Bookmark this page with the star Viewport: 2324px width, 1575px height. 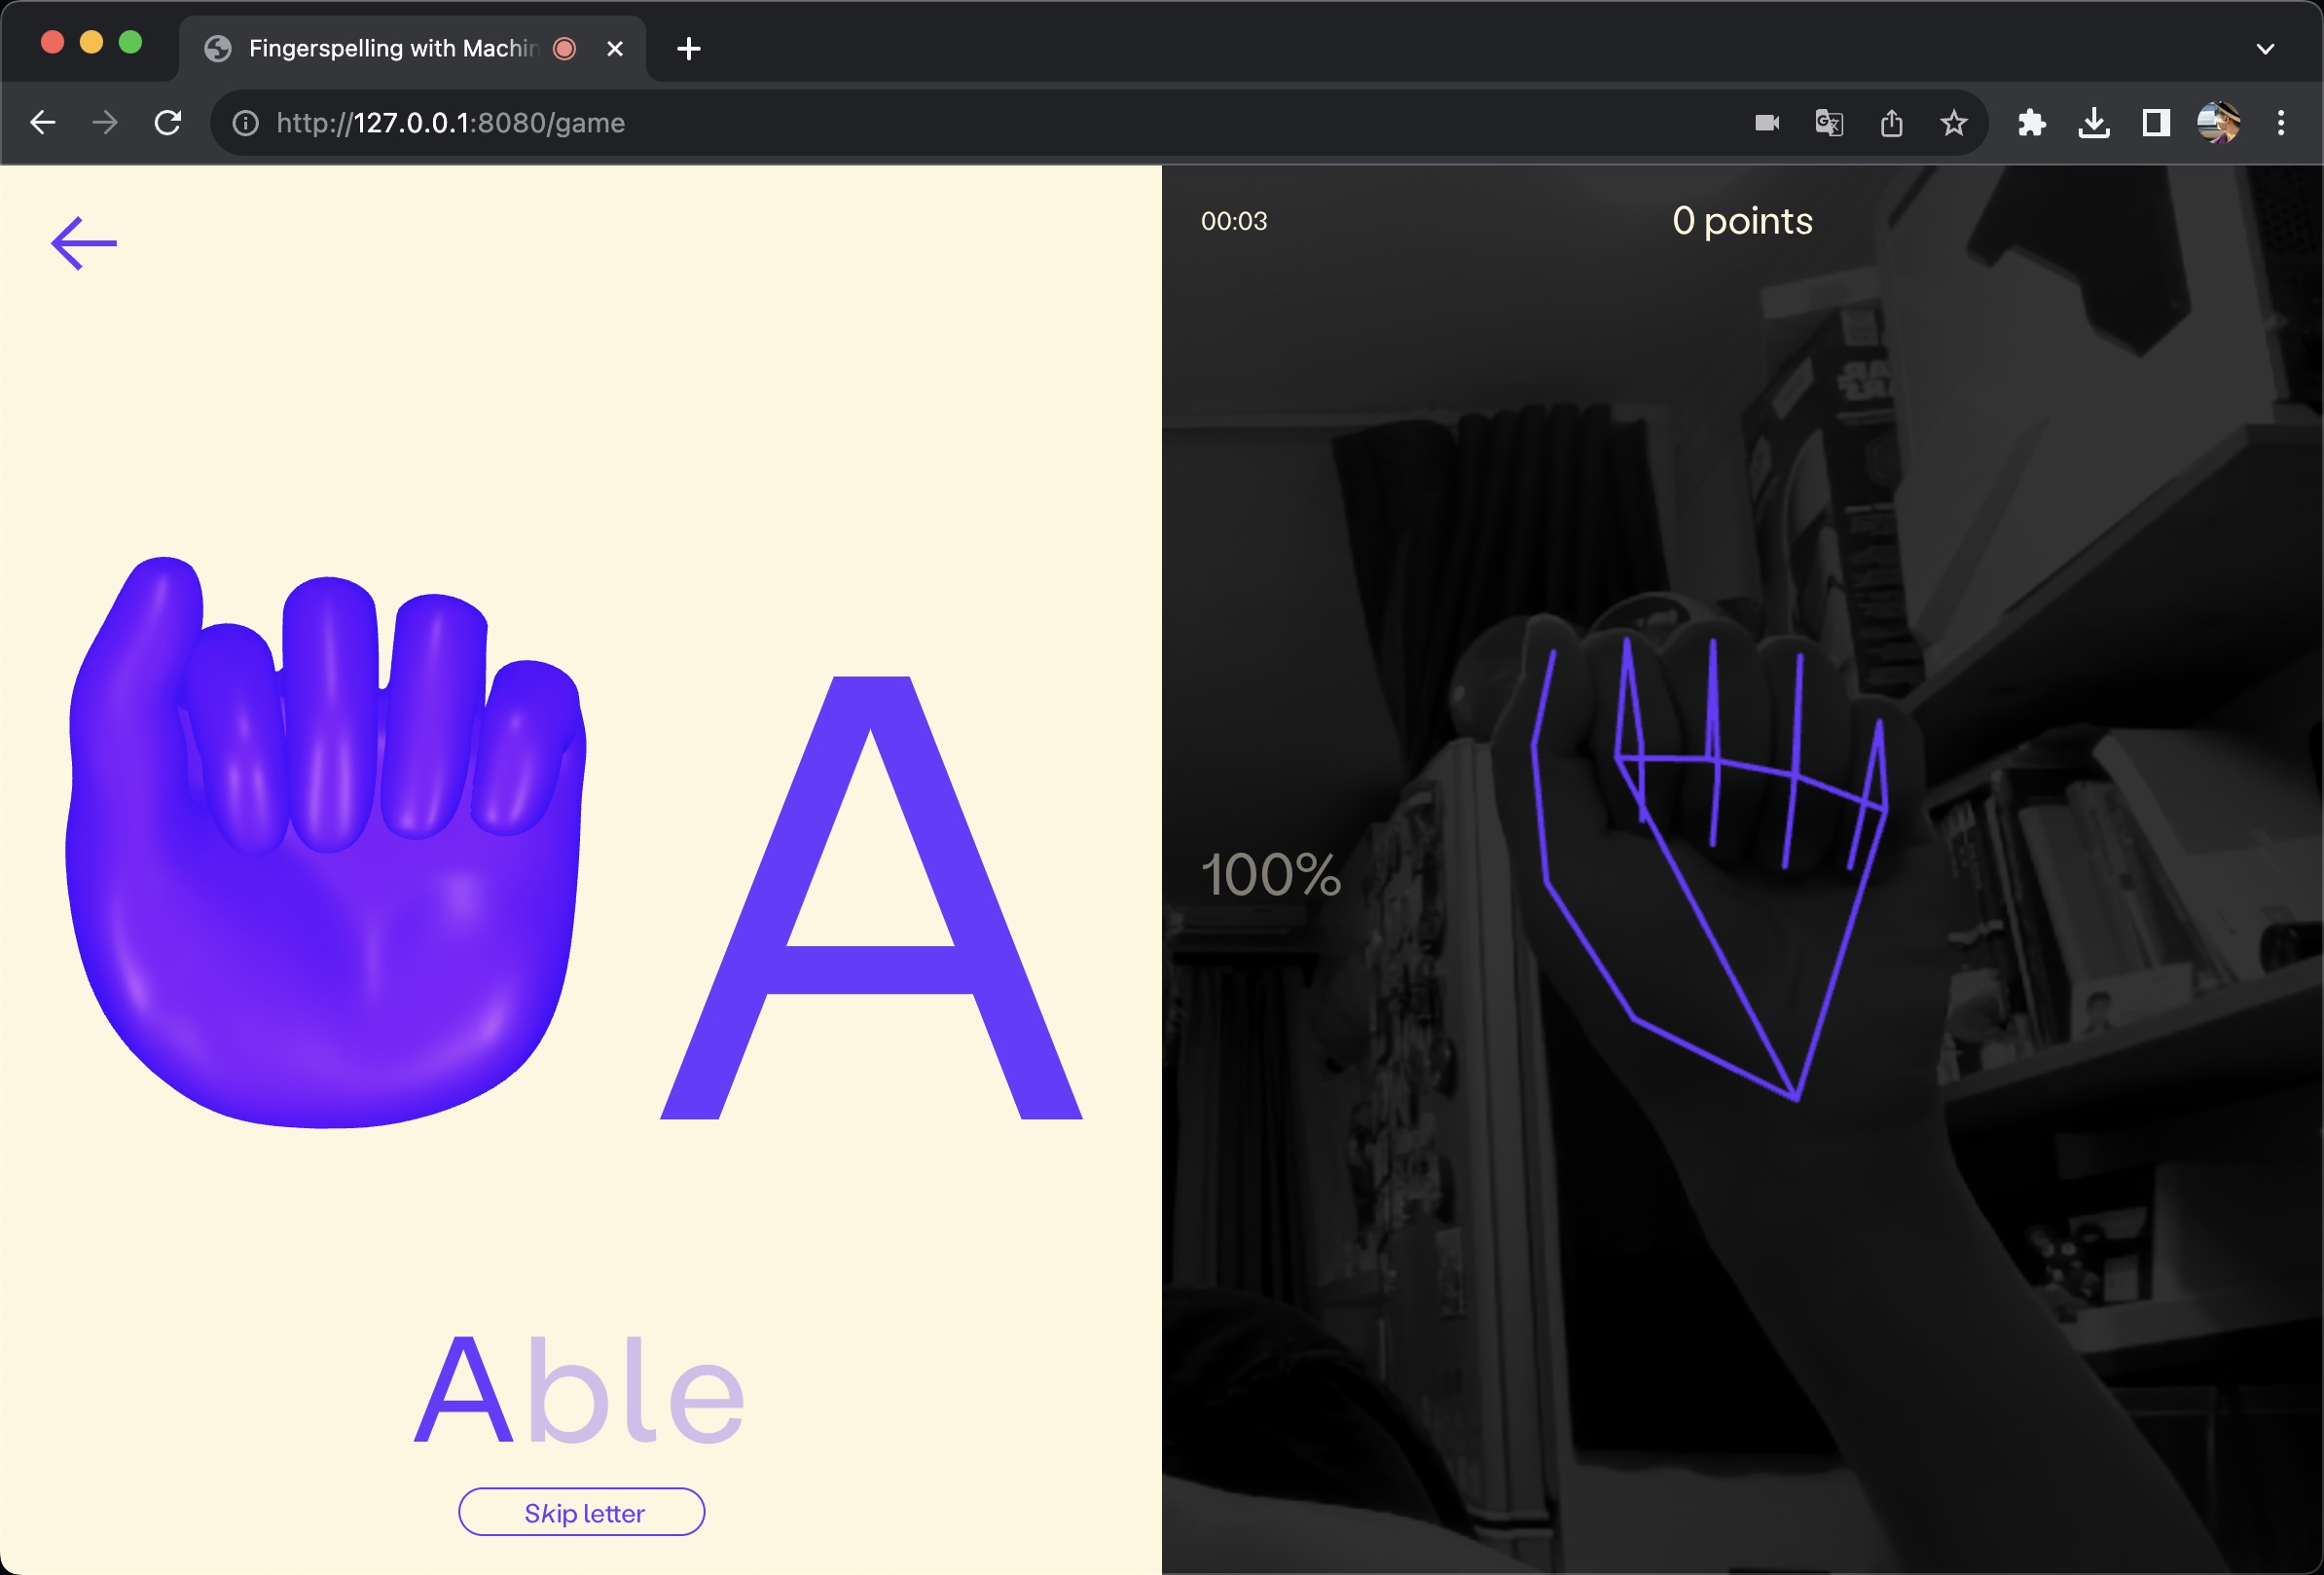tap(1953, 123)
